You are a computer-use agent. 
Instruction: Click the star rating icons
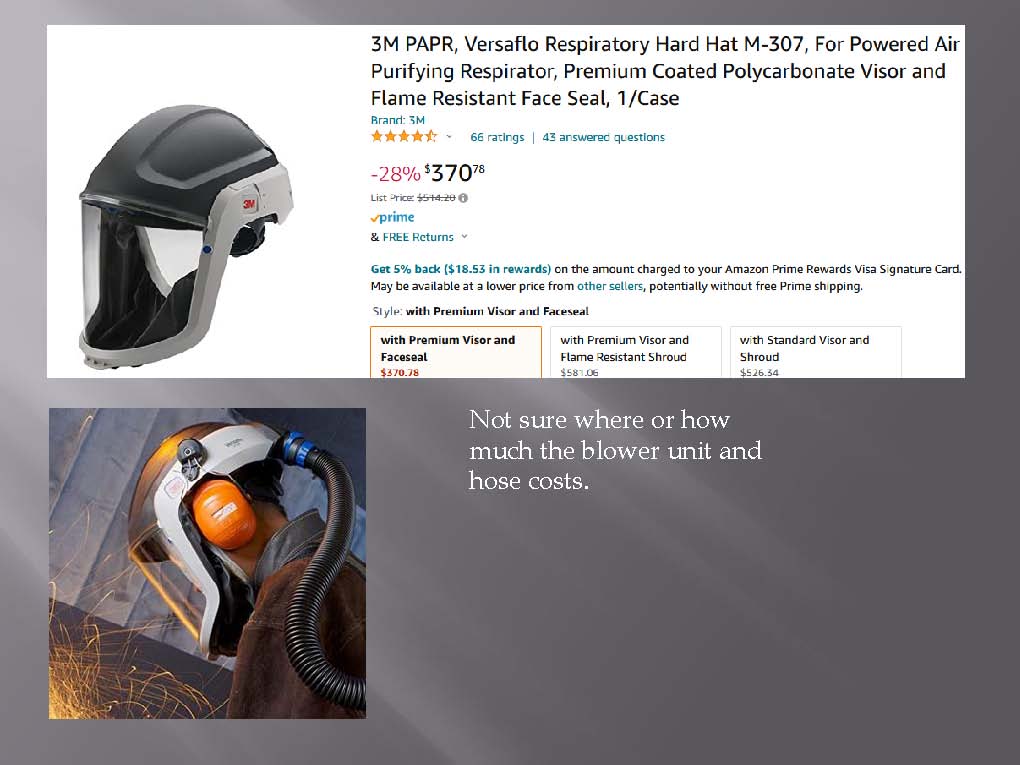click(403, 137)
